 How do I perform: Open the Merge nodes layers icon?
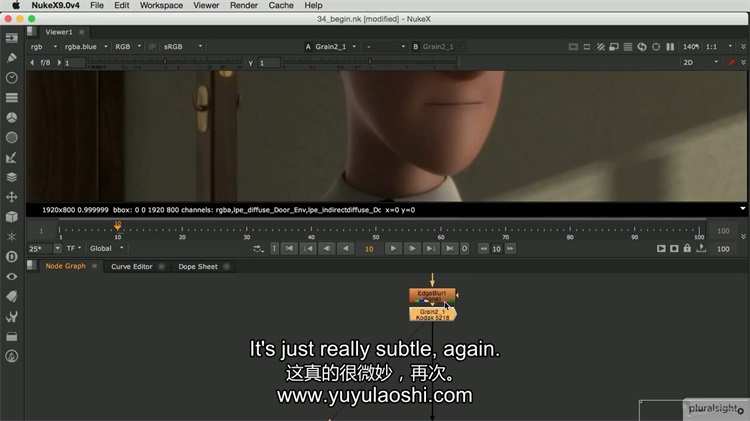[11, 177]
